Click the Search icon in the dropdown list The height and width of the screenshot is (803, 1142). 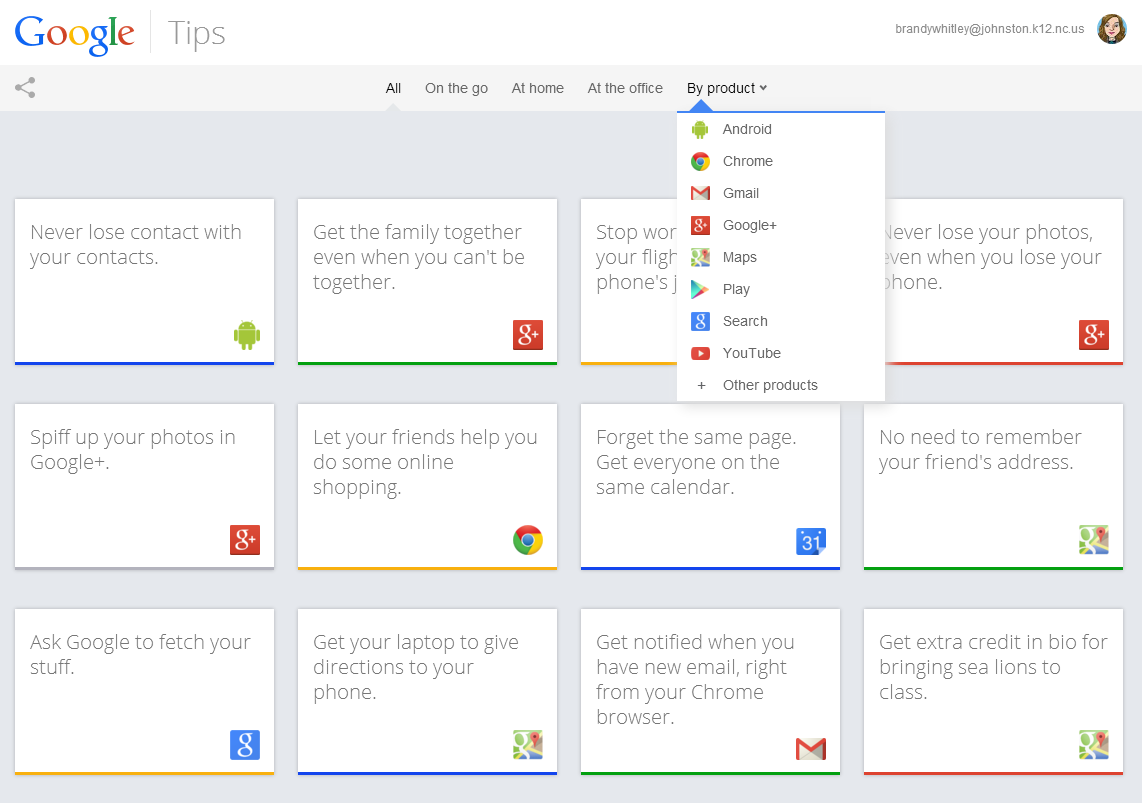click(700, 322)
